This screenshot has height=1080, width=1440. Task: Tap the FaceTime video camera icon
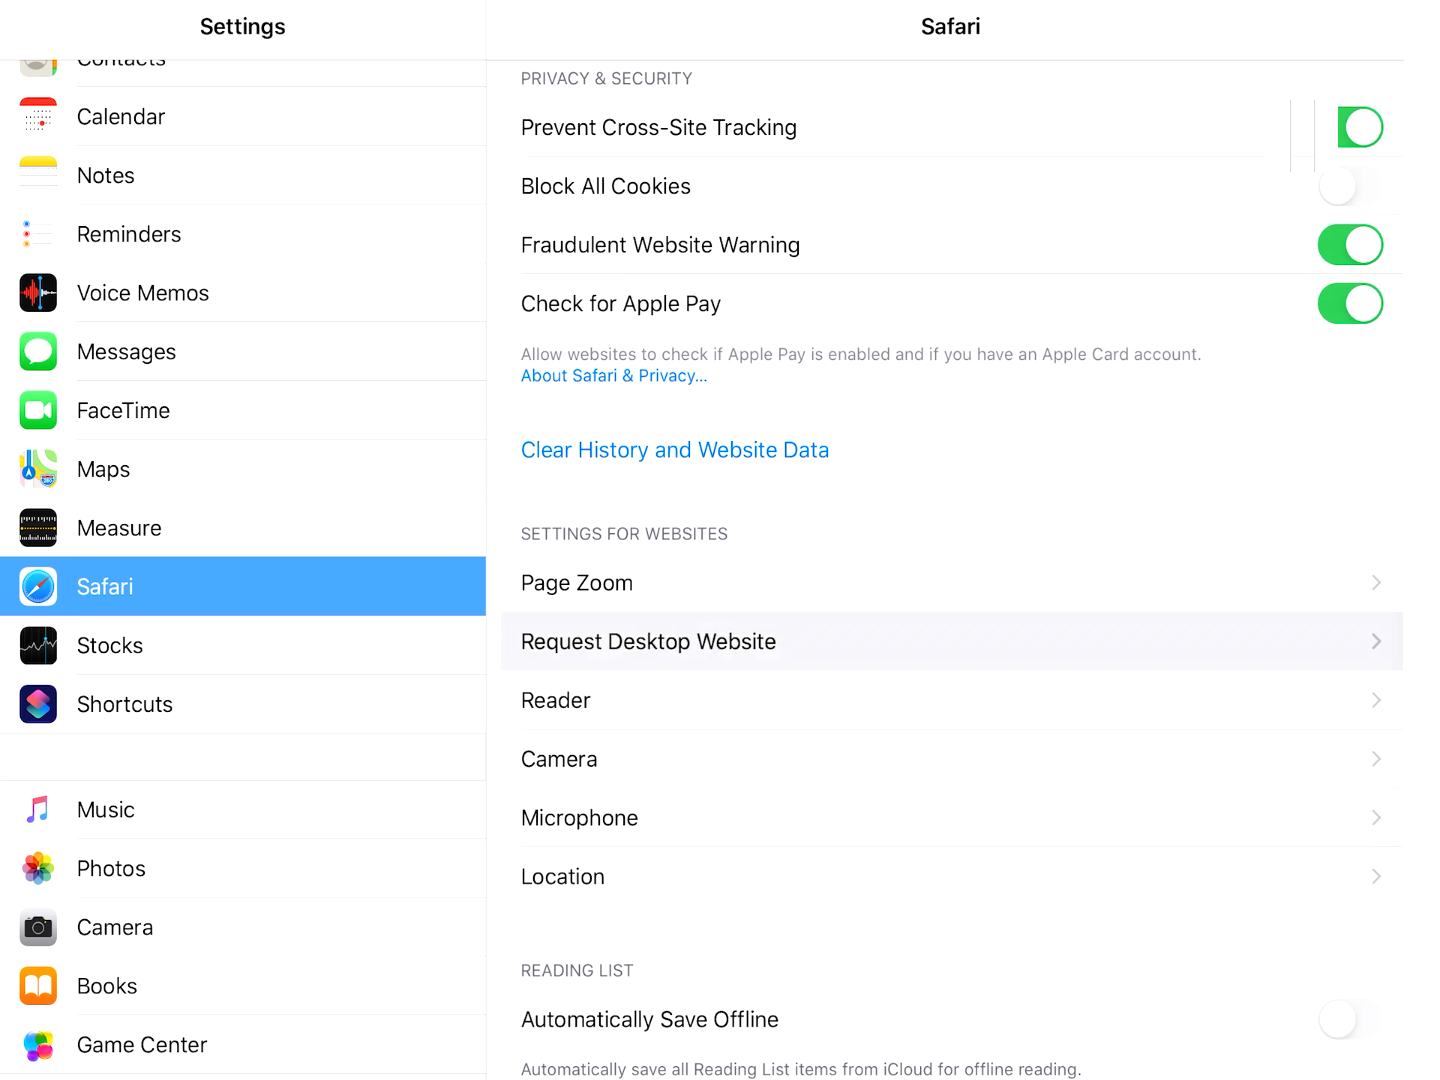point(38,411)
